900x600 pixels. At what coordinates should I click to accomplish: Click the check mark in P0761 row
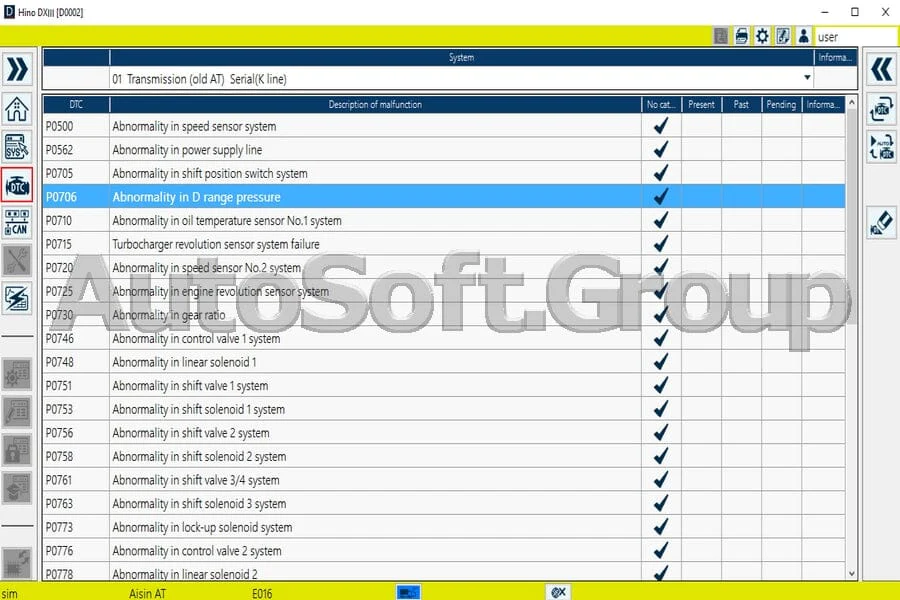(661, 479)
